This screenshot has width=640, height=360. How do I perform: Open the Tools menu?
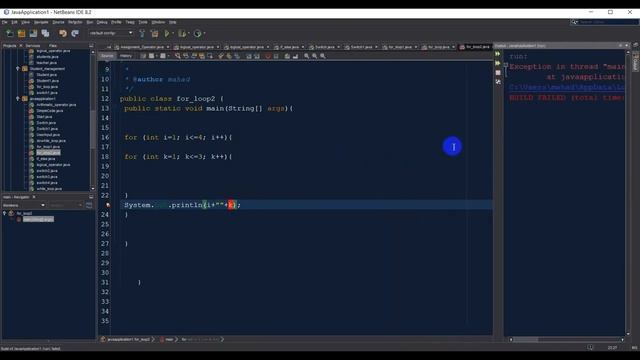tap(143, 22)
